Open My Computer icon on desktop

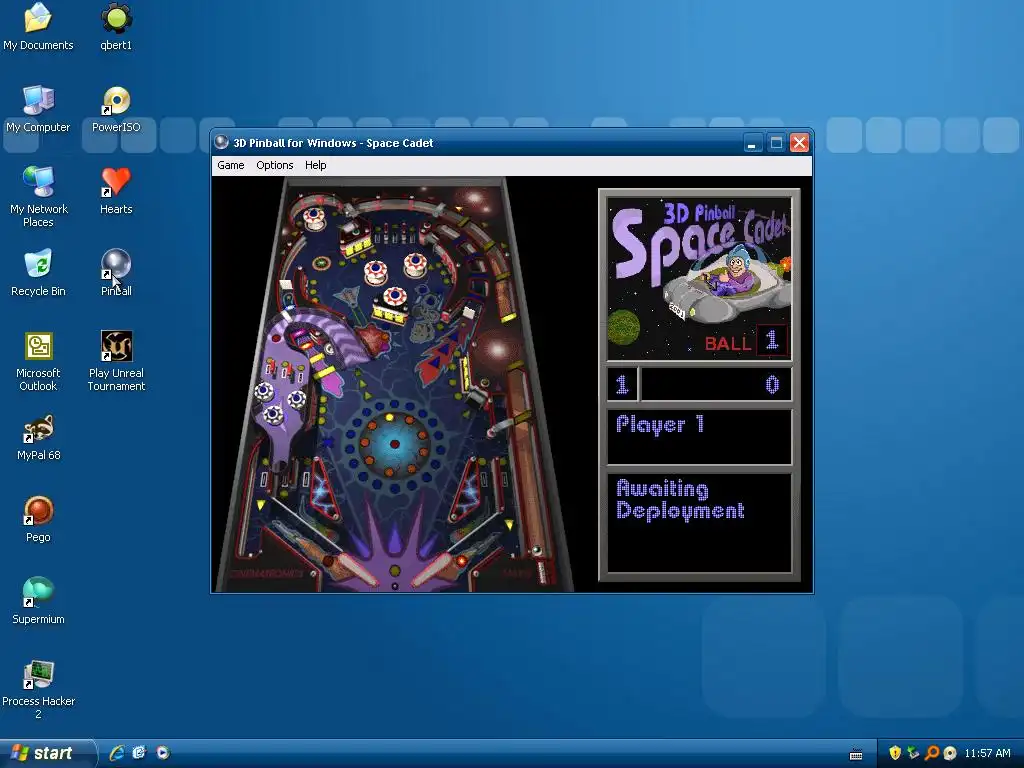point(38,109)
